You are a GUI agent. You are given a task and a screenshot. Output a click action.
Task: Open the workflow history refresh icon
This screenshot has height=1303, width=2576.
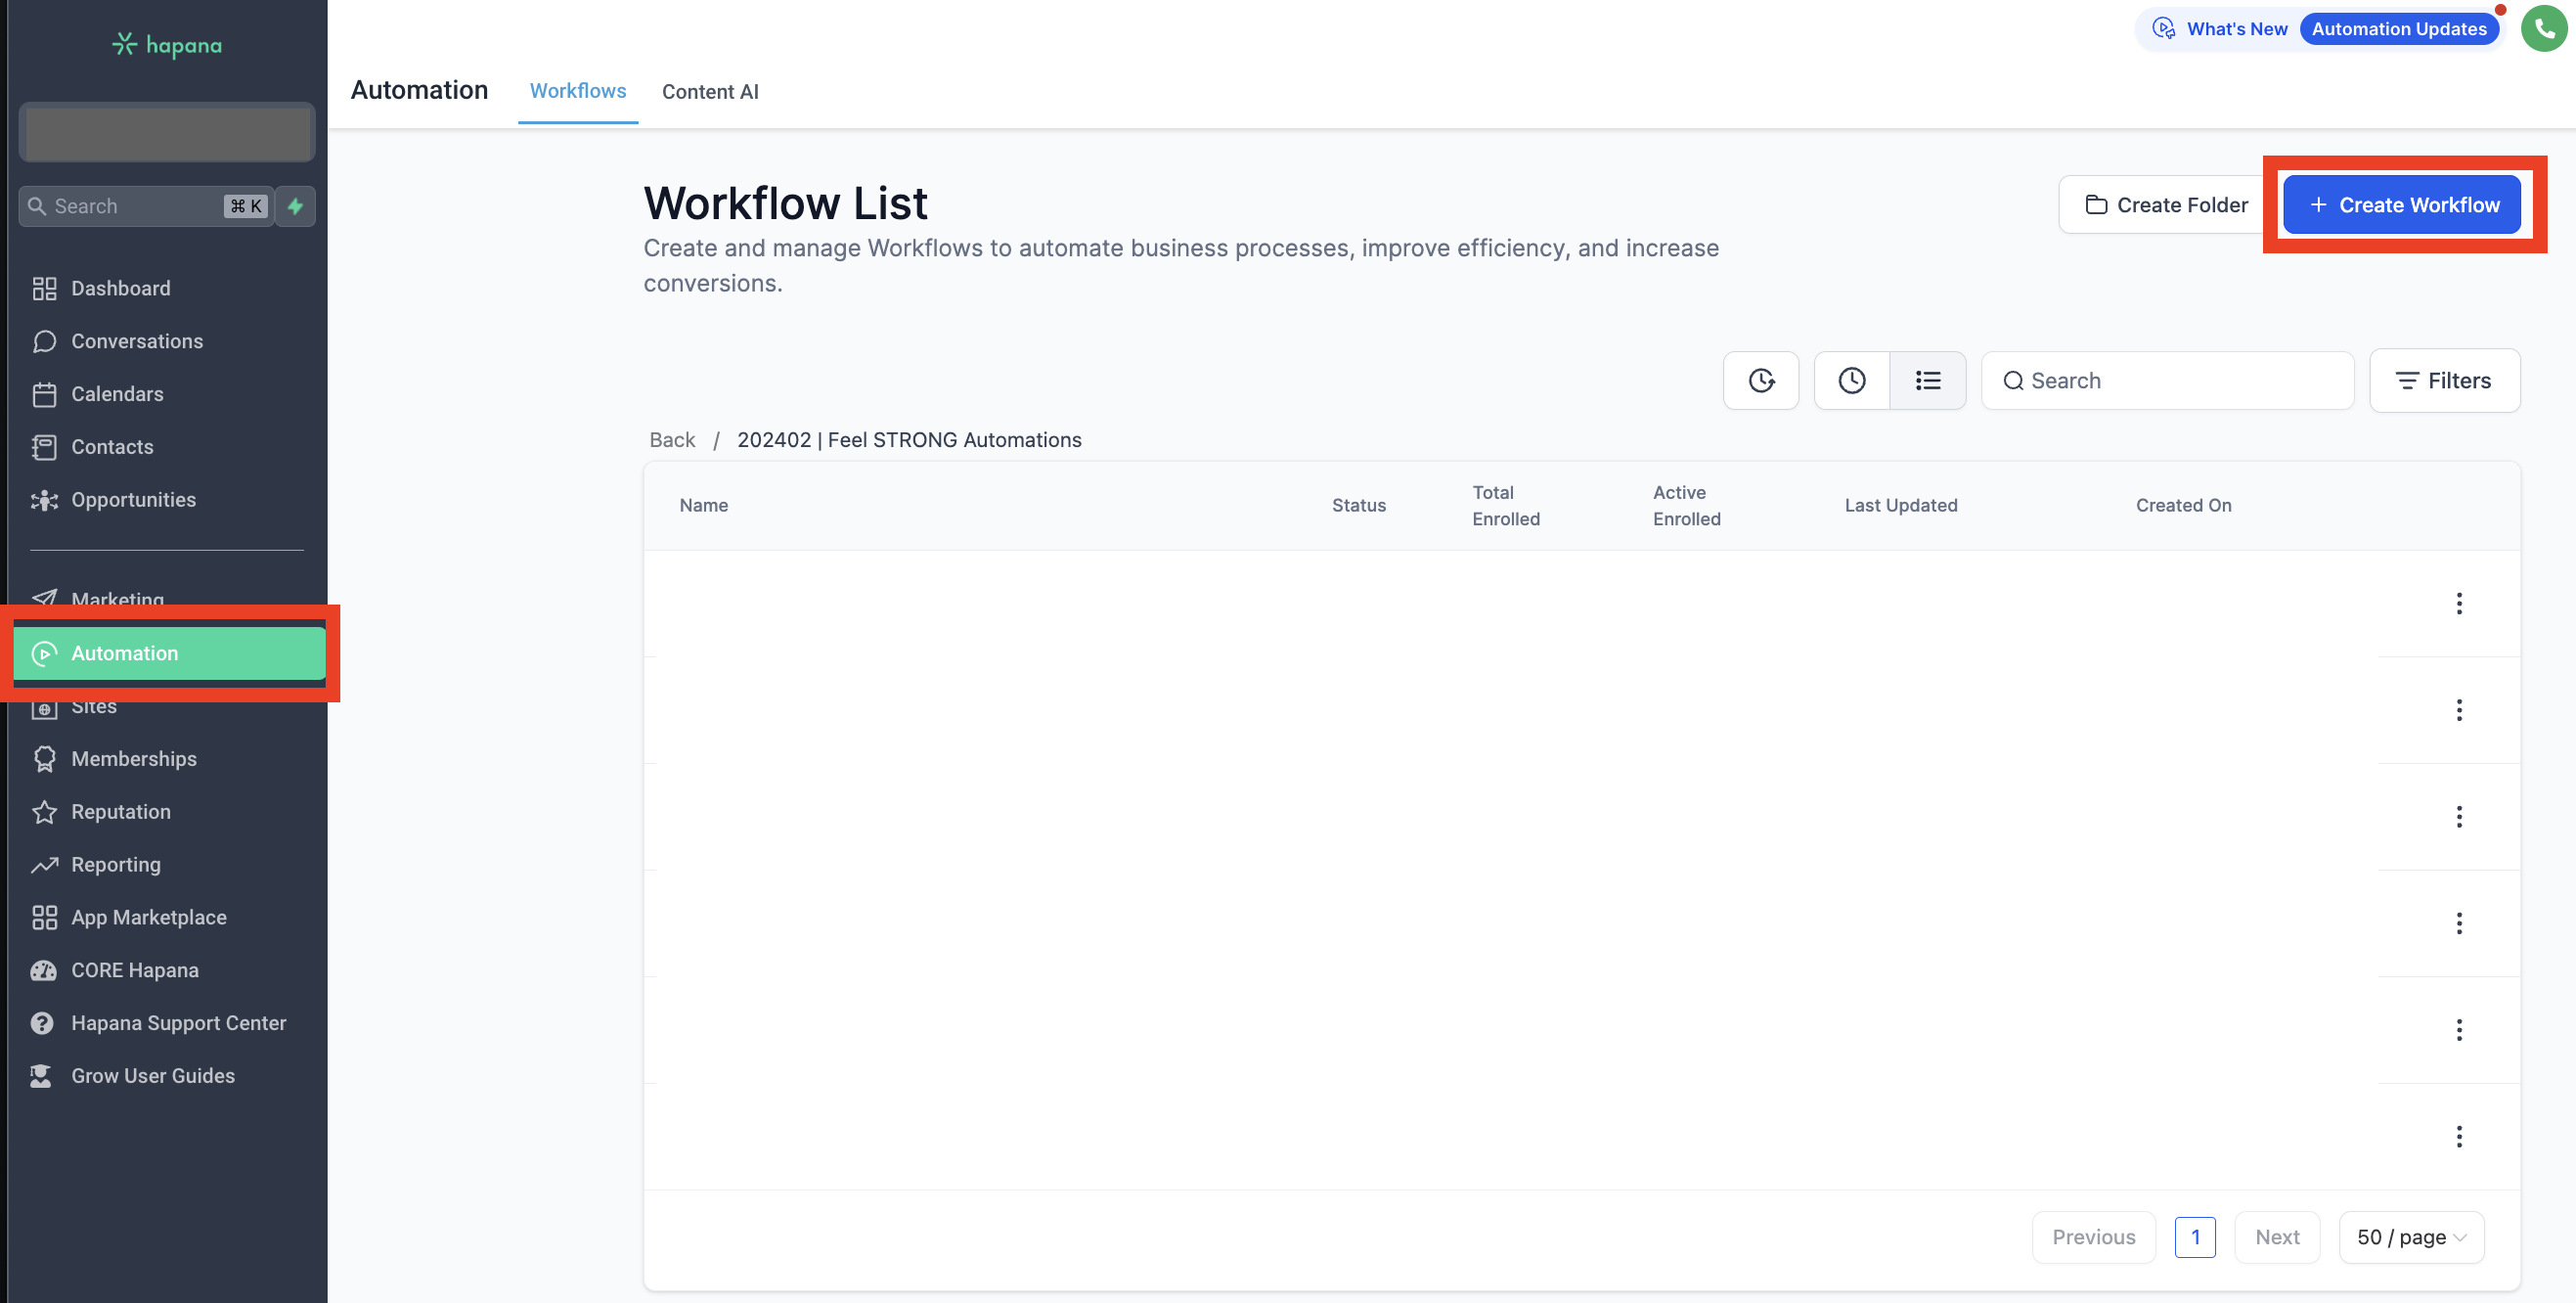pos(1760,381)
